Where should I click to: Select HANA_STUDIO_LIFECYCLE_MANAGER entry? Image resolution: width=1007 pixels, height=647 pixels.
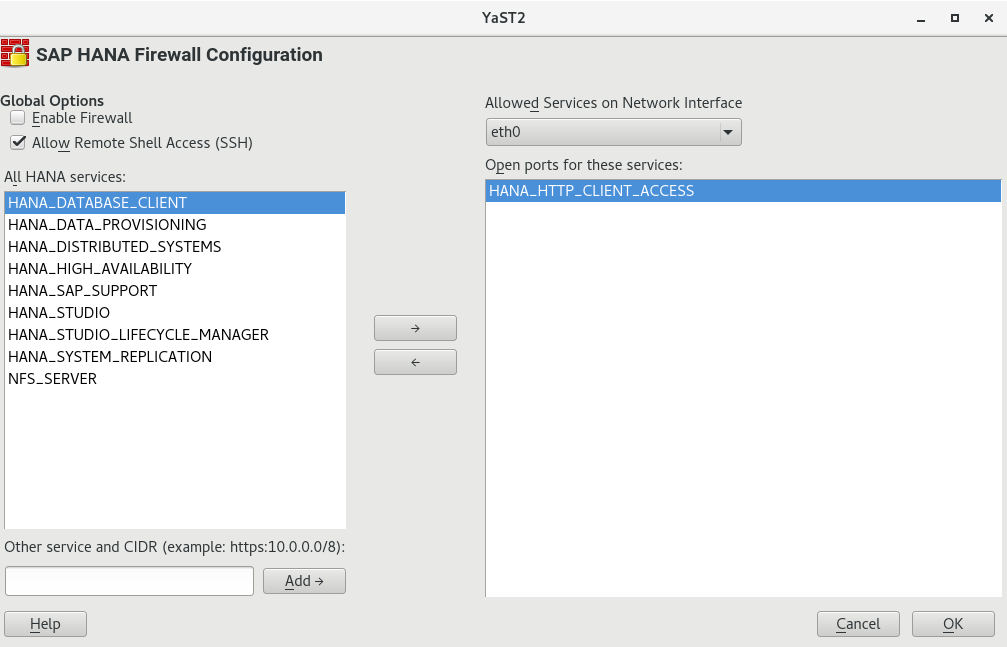(x=138, y=335)
